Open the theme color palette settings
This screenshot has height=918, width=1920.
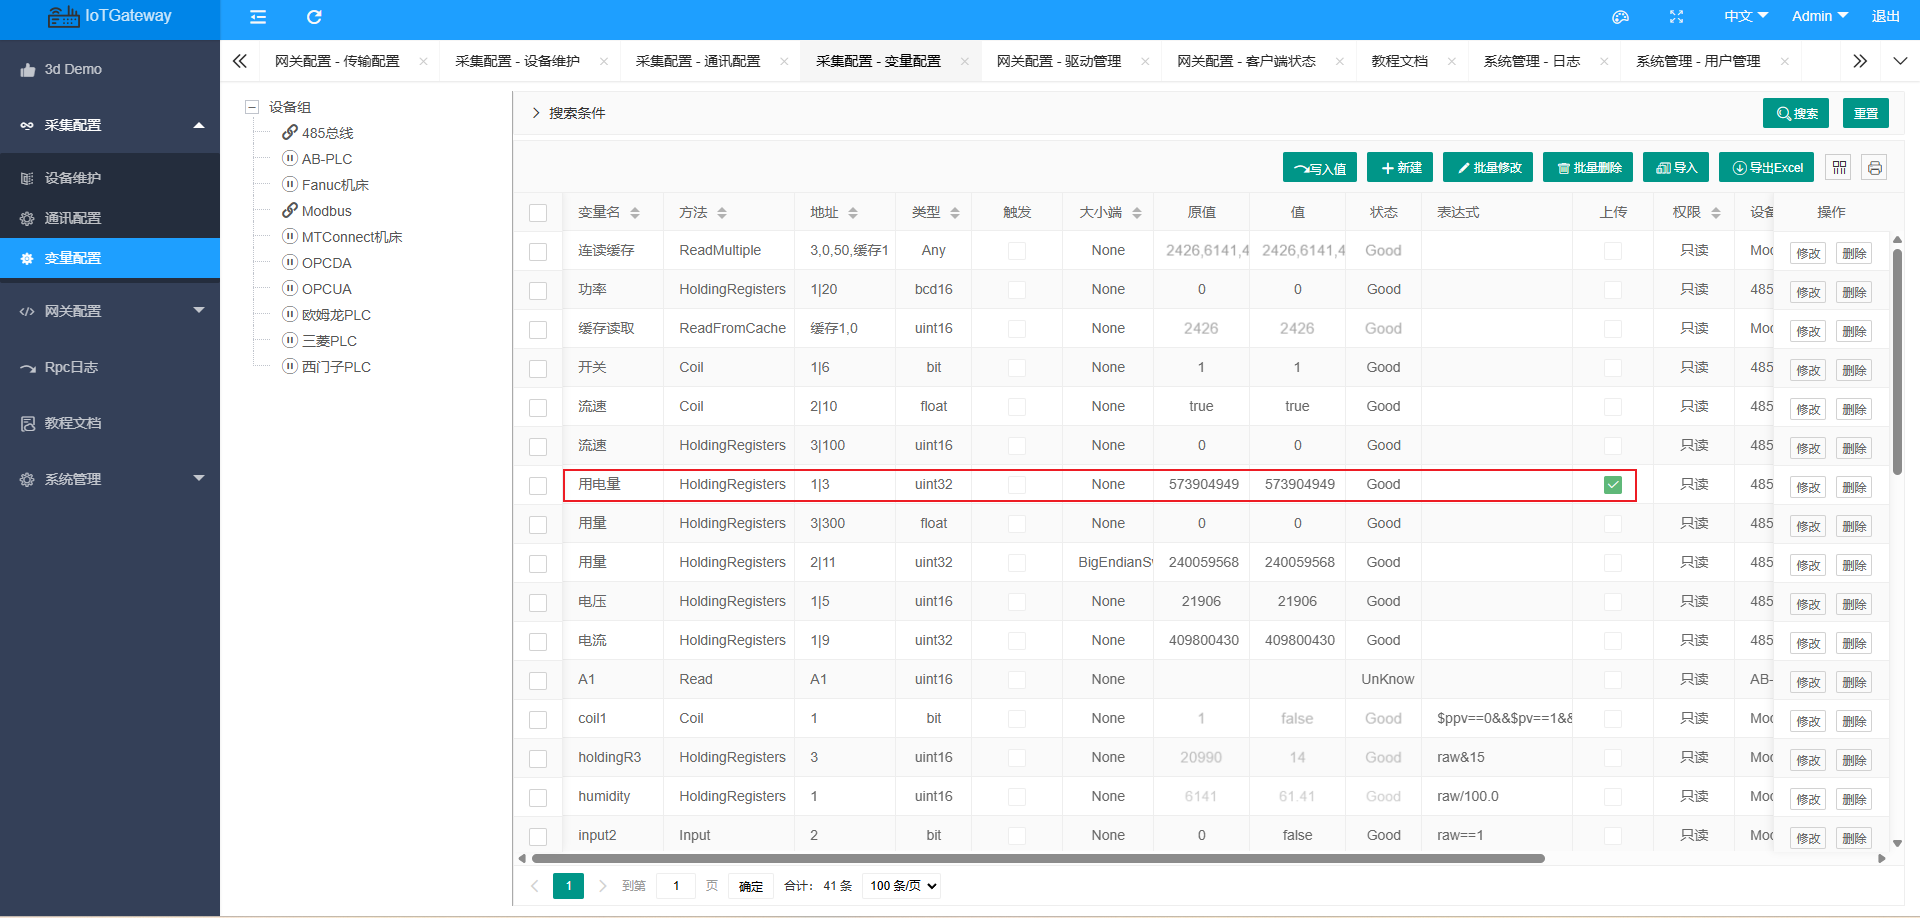click(x=1621, y=17)
